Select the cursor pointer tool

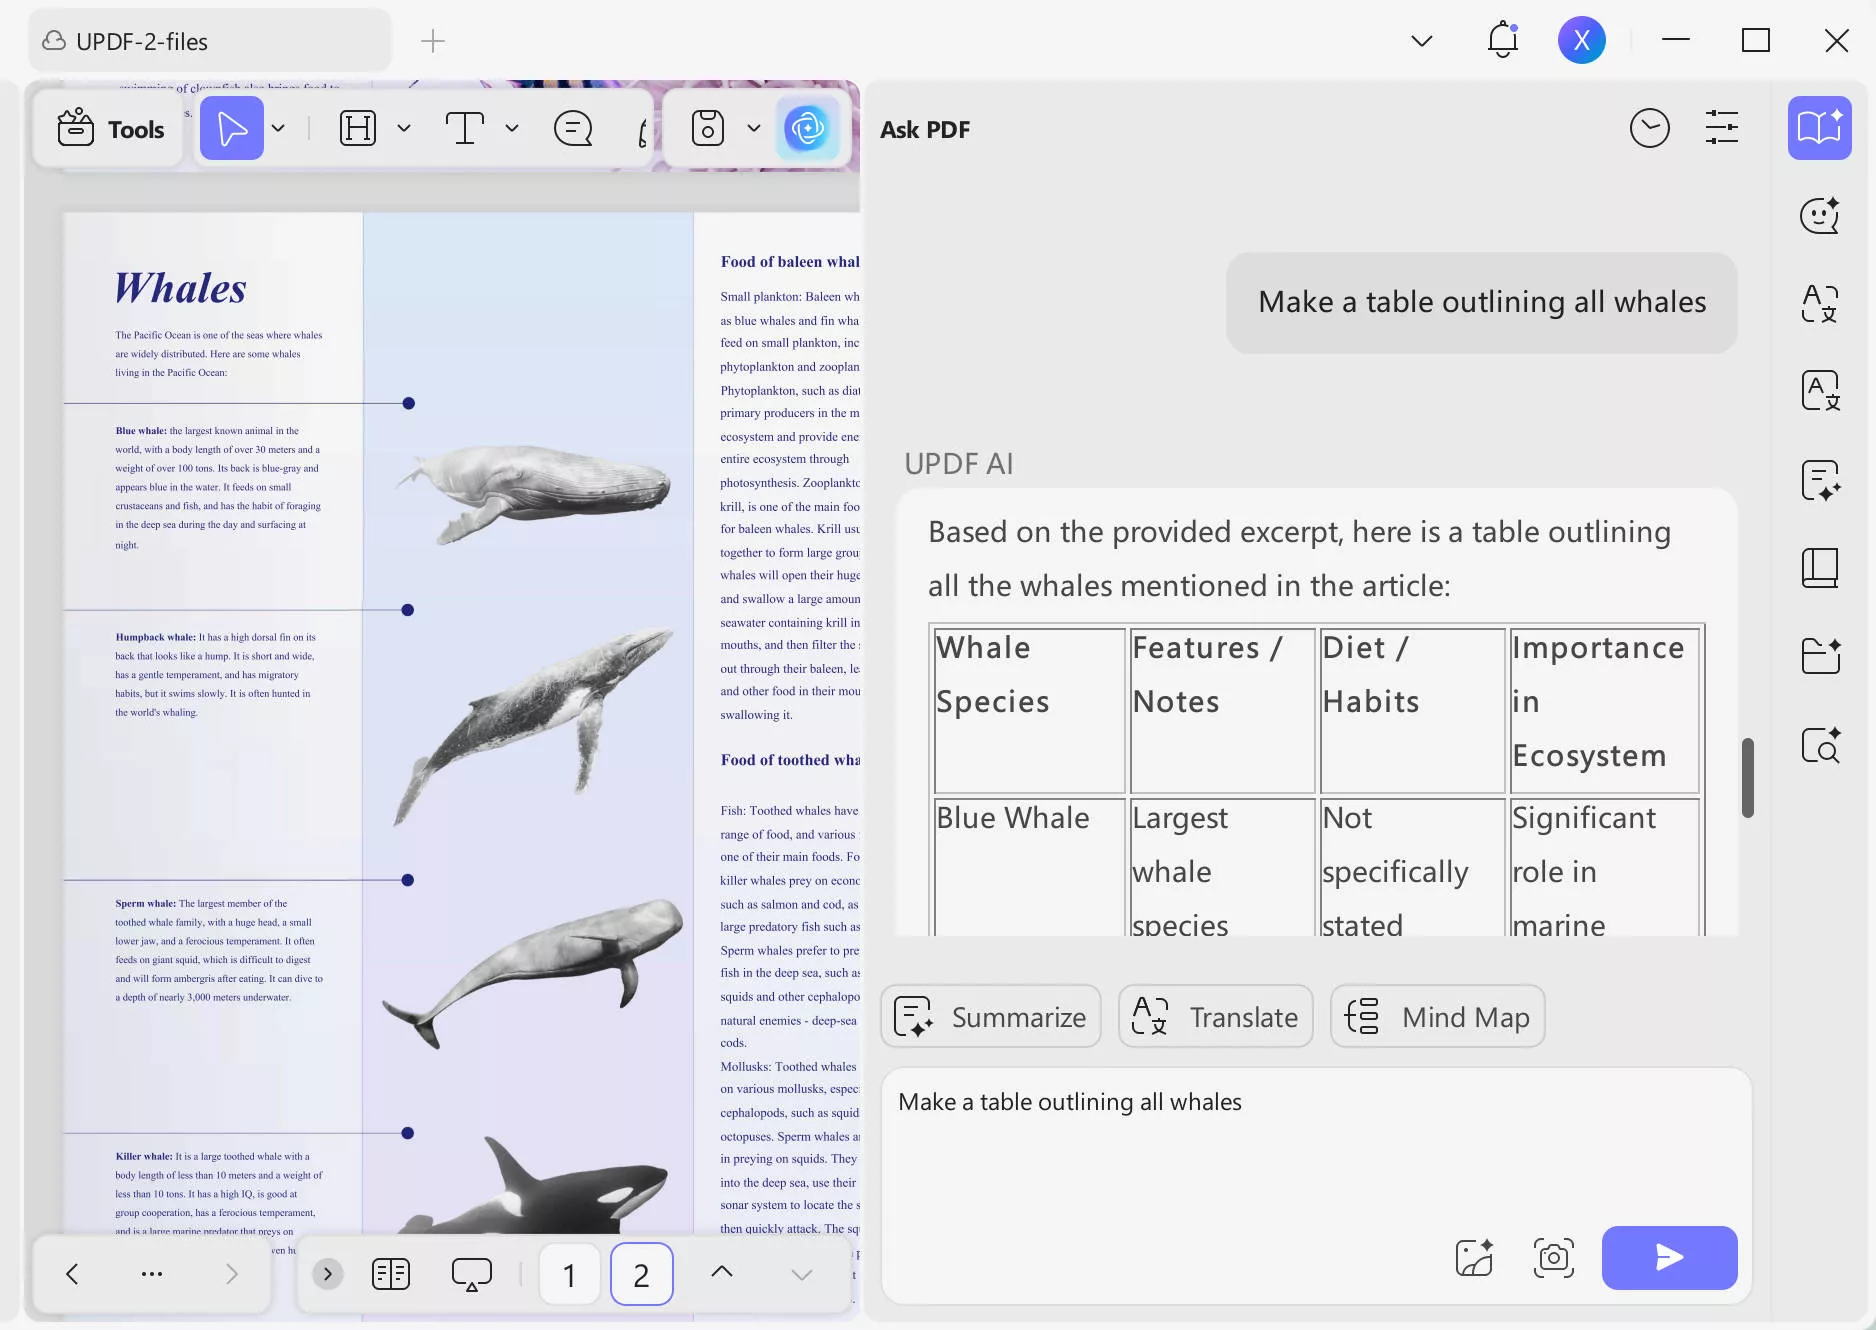[231, 129]
